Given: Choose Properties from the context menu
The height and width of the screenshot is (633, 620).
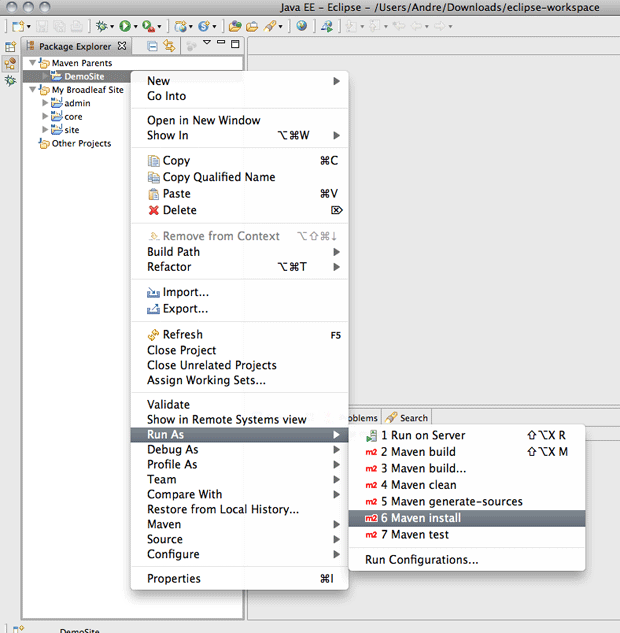Looking at the screenshot, I should coord(240,579).
